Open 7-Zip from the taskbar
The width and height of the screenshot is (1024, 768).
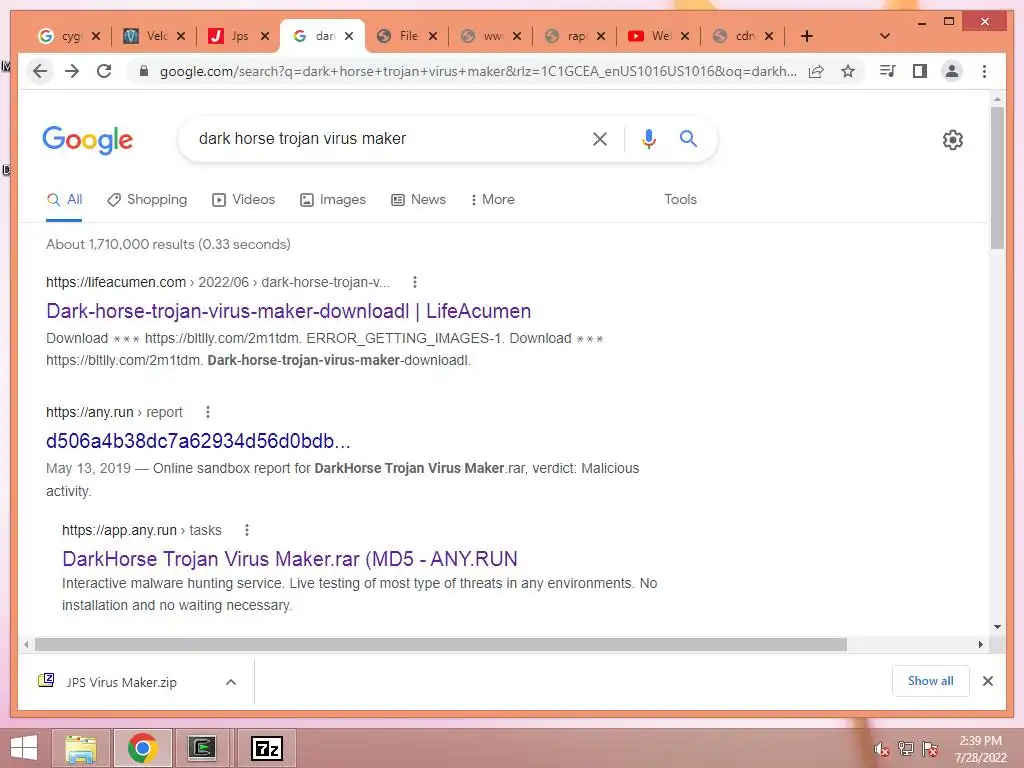pyautogui.click(x=268, y=748)
